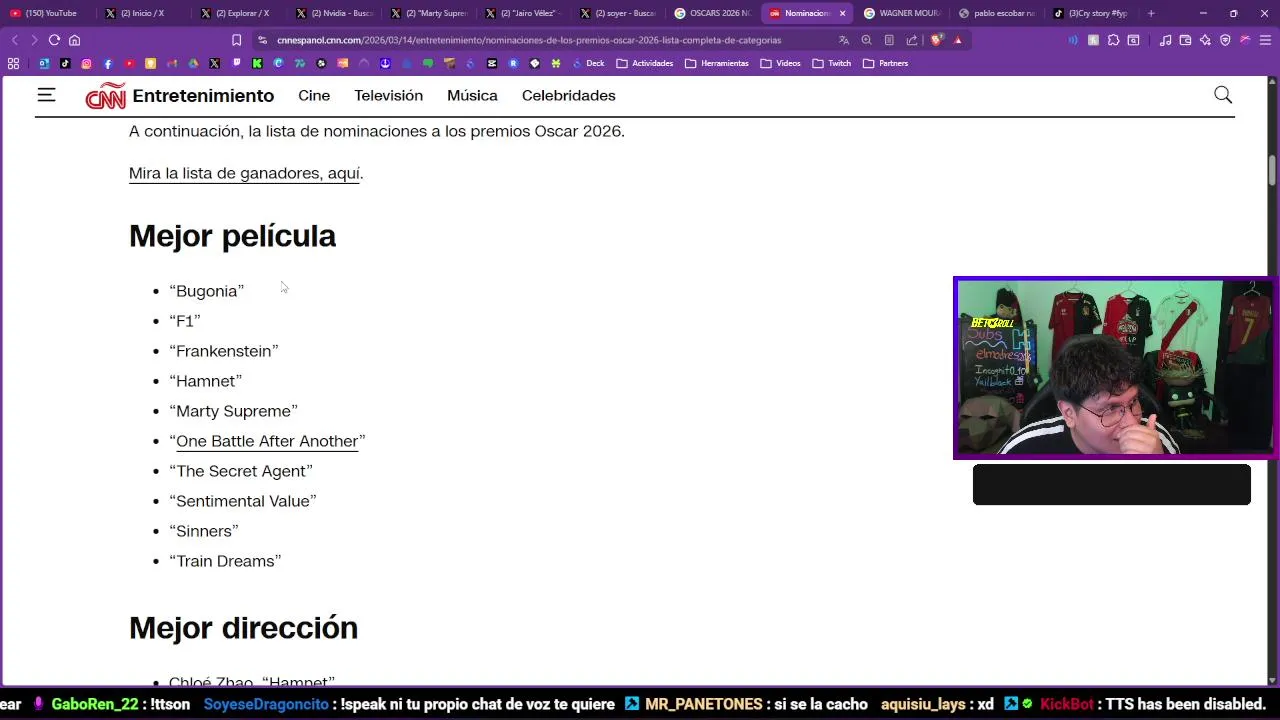
Task: Go to browser home page
Action: (74, 40)
